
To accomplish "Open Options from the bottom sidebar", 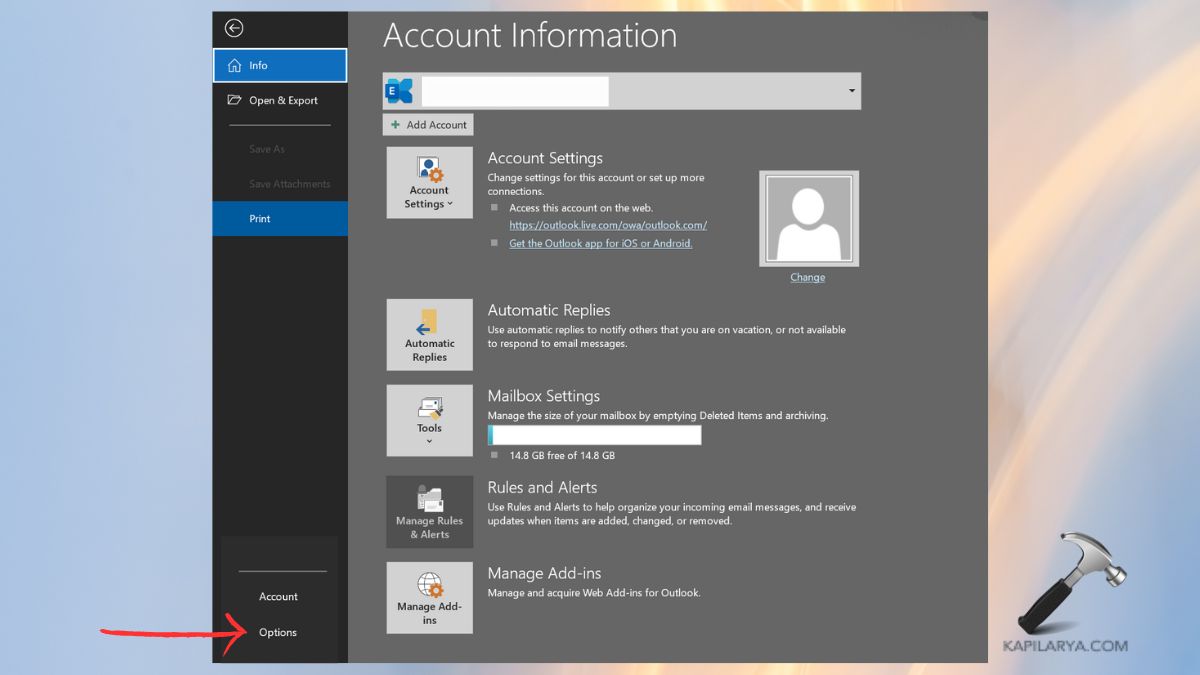I will pos(277,632).
